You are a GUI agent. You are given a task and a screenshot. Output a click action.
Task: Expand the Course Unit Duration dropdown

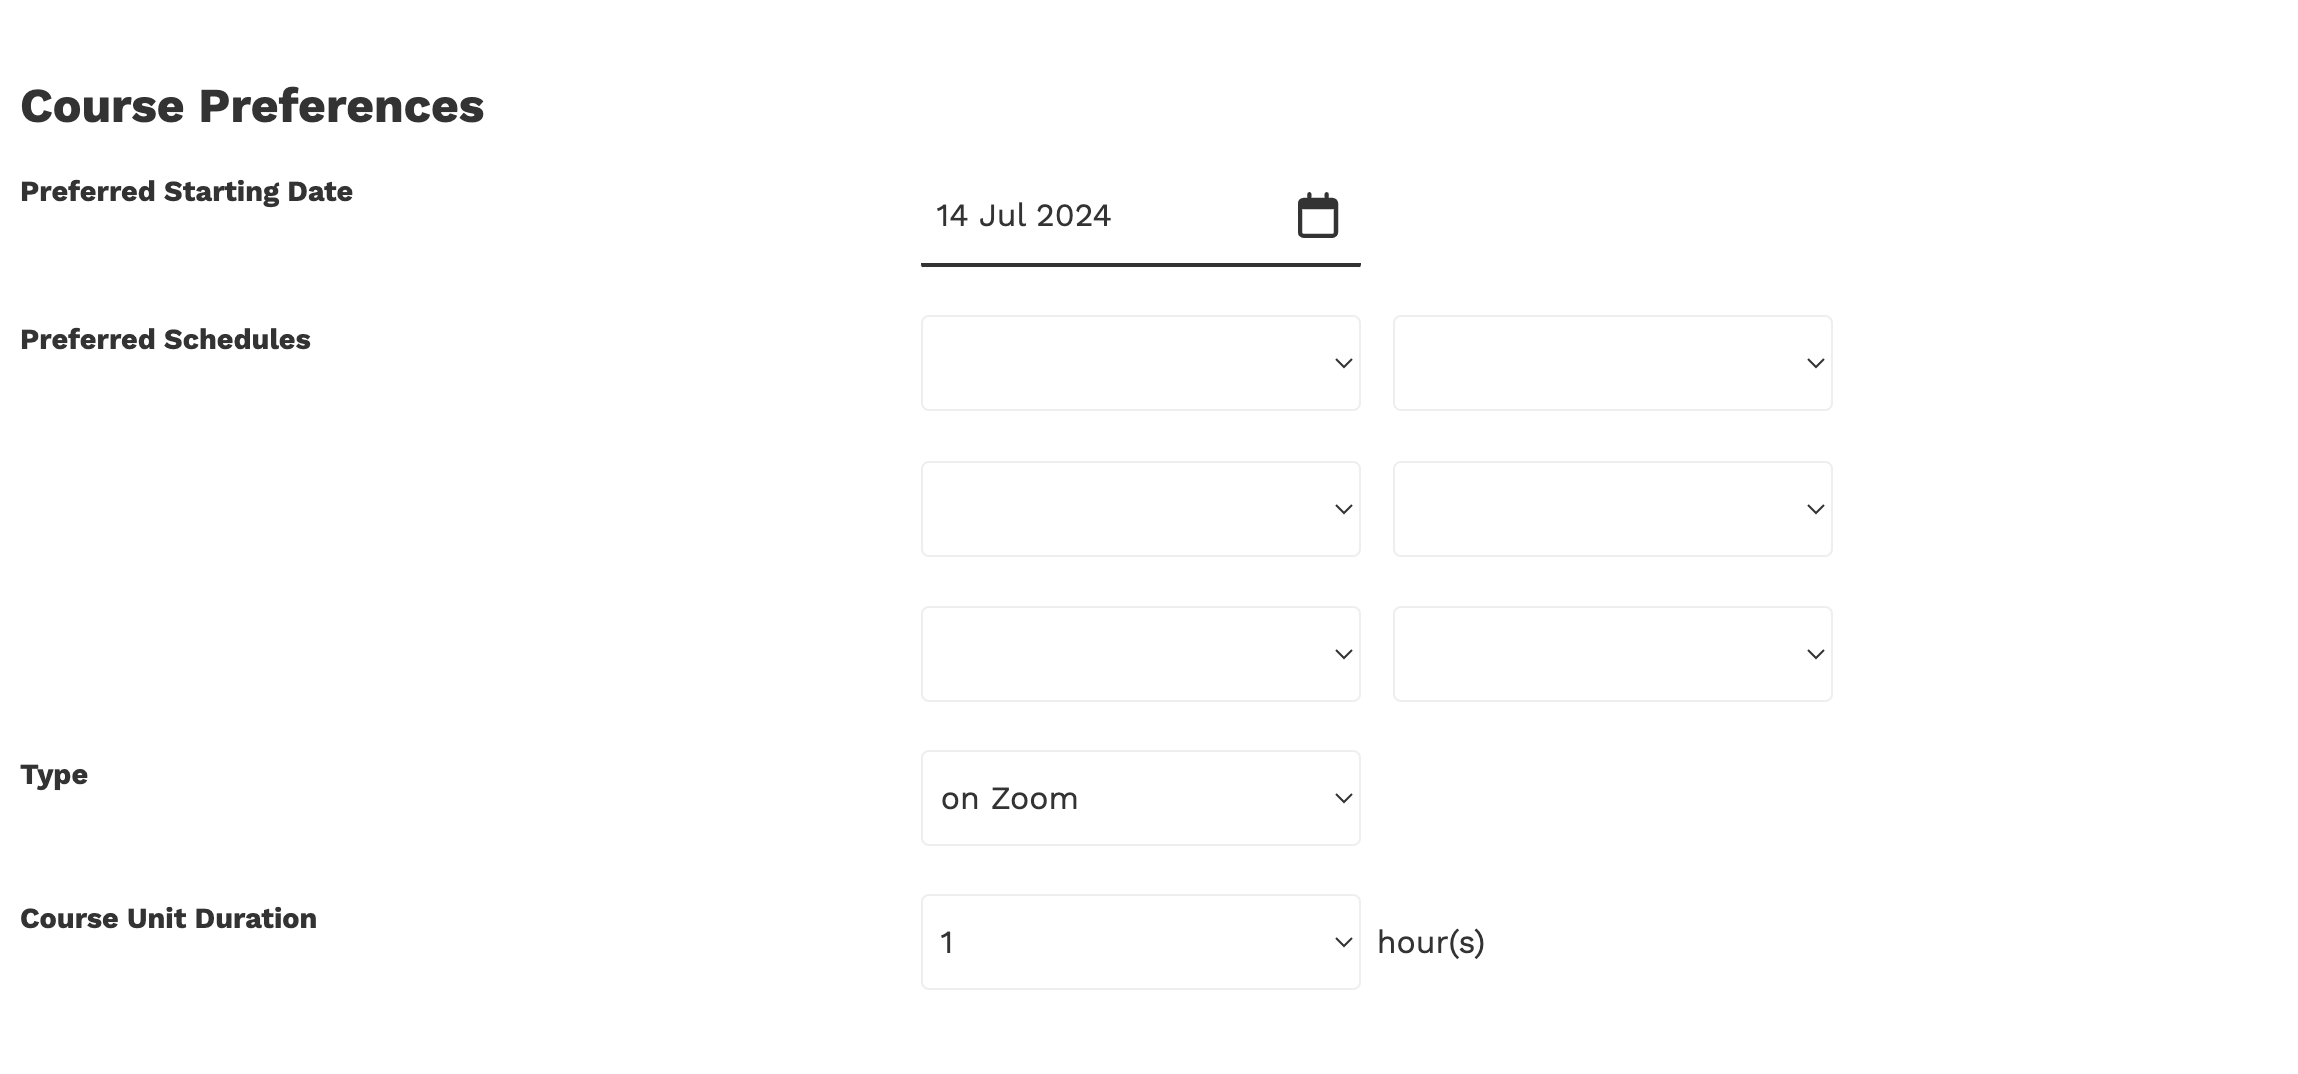pos(1139,942)
